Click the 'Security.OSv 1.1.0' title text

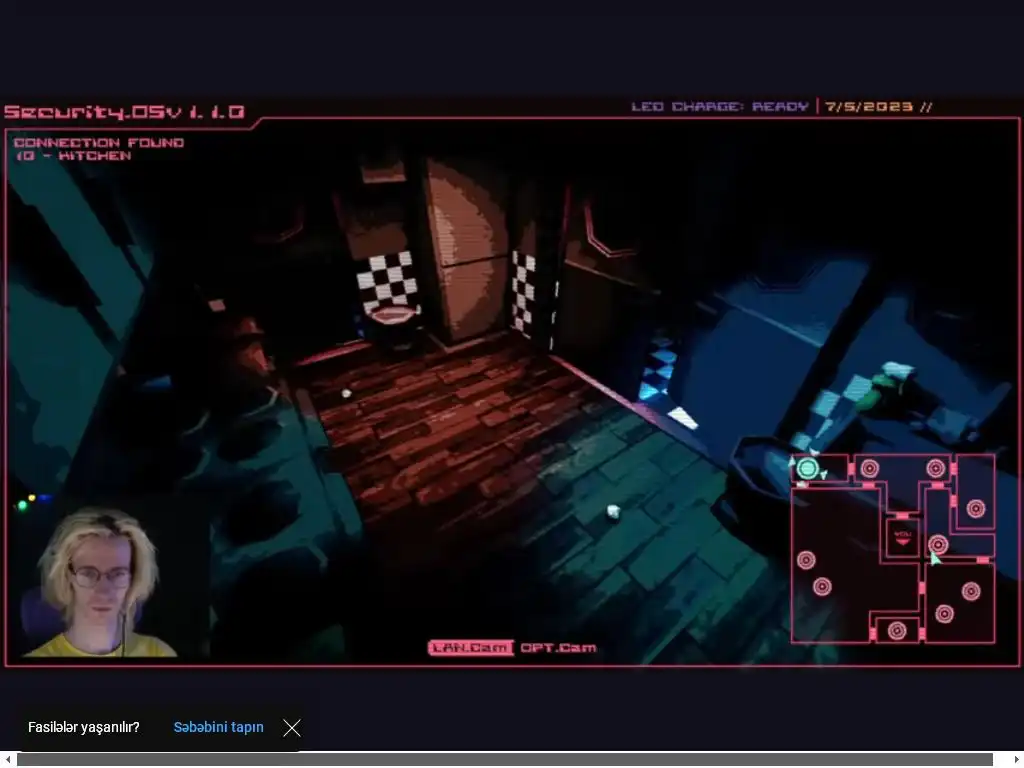coord(124,112)
